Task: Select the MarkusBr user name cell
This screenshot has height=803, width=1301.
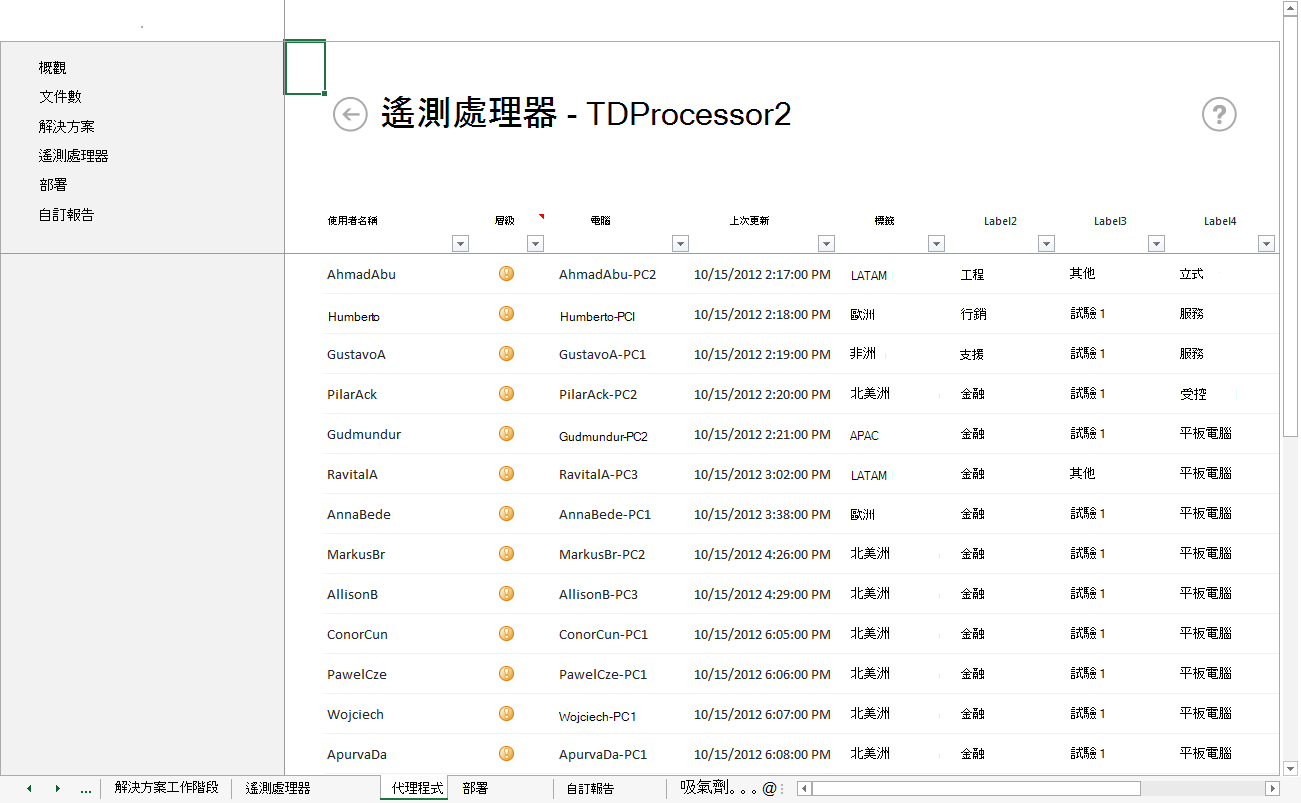Action: [356, 554]
